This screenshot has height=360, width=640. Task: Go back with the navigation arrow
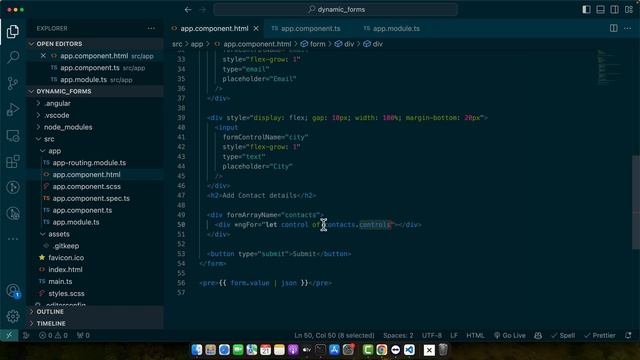point(188,9)
